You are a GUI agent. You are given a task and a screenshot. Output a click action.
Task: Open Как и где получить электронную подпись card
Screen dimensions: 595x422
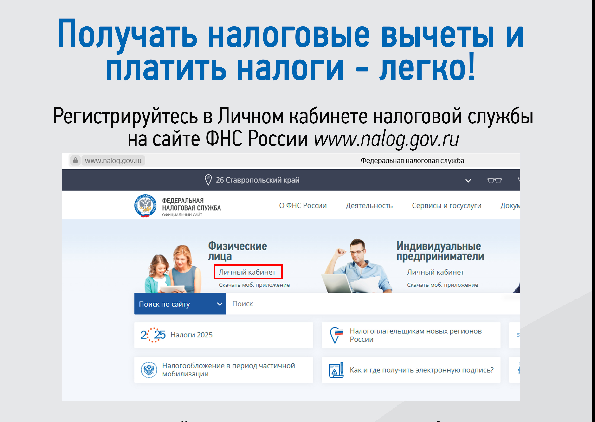click(411, 370)
